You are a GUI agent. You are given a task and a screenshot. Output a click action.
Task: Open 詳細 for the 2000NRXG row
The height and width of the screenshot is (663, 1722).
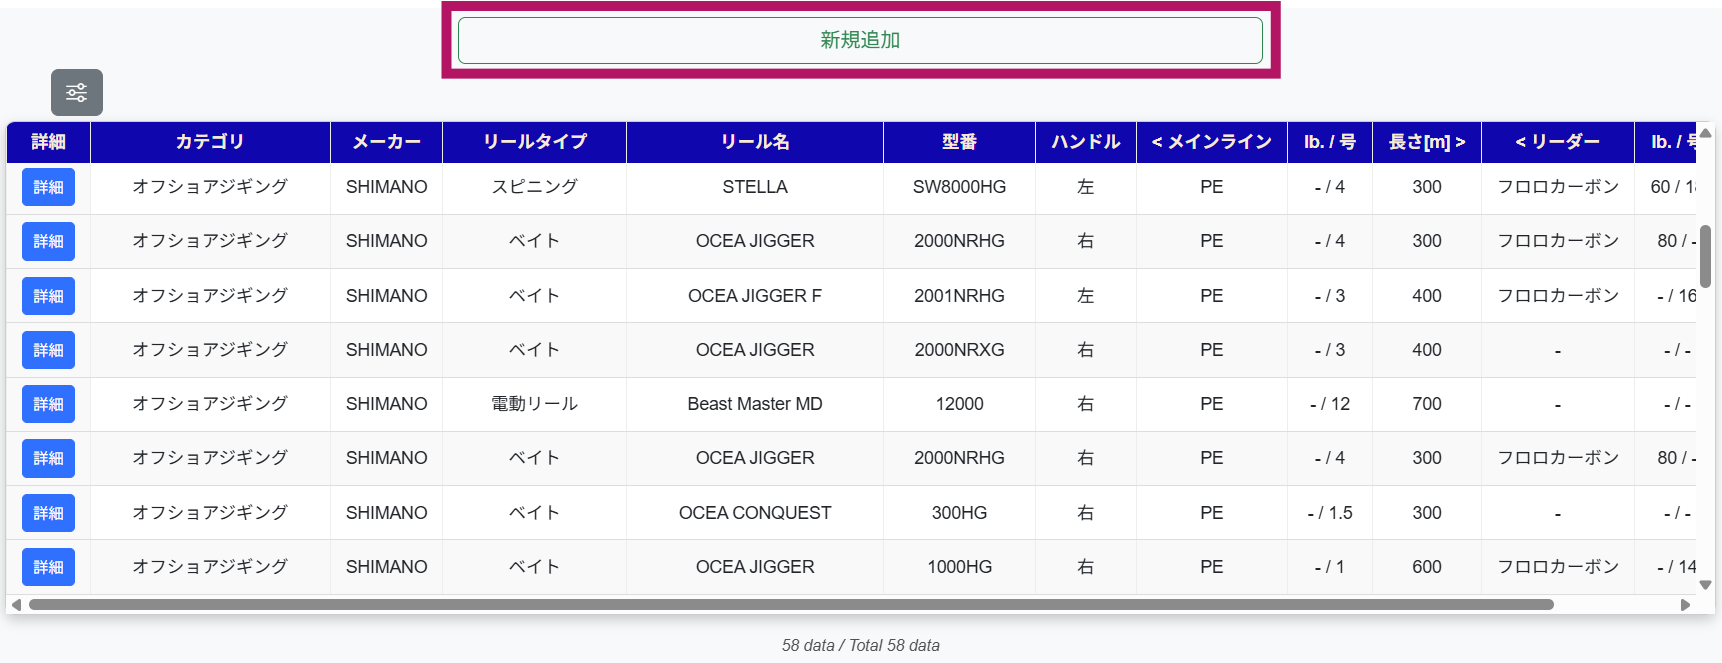48,350
